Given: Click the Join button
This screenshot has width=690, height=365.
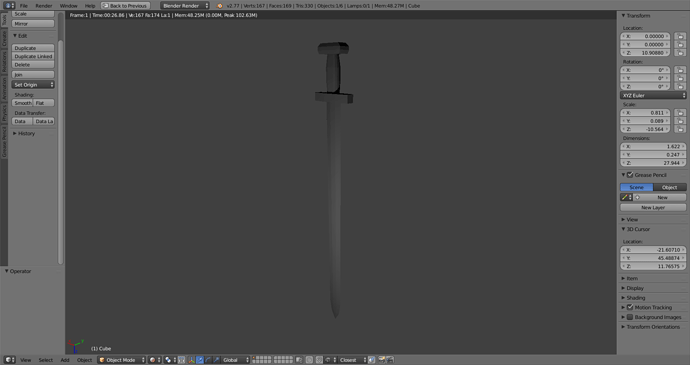Looking at the screenshot, I should pyautogui.click(x=33, y=74).
